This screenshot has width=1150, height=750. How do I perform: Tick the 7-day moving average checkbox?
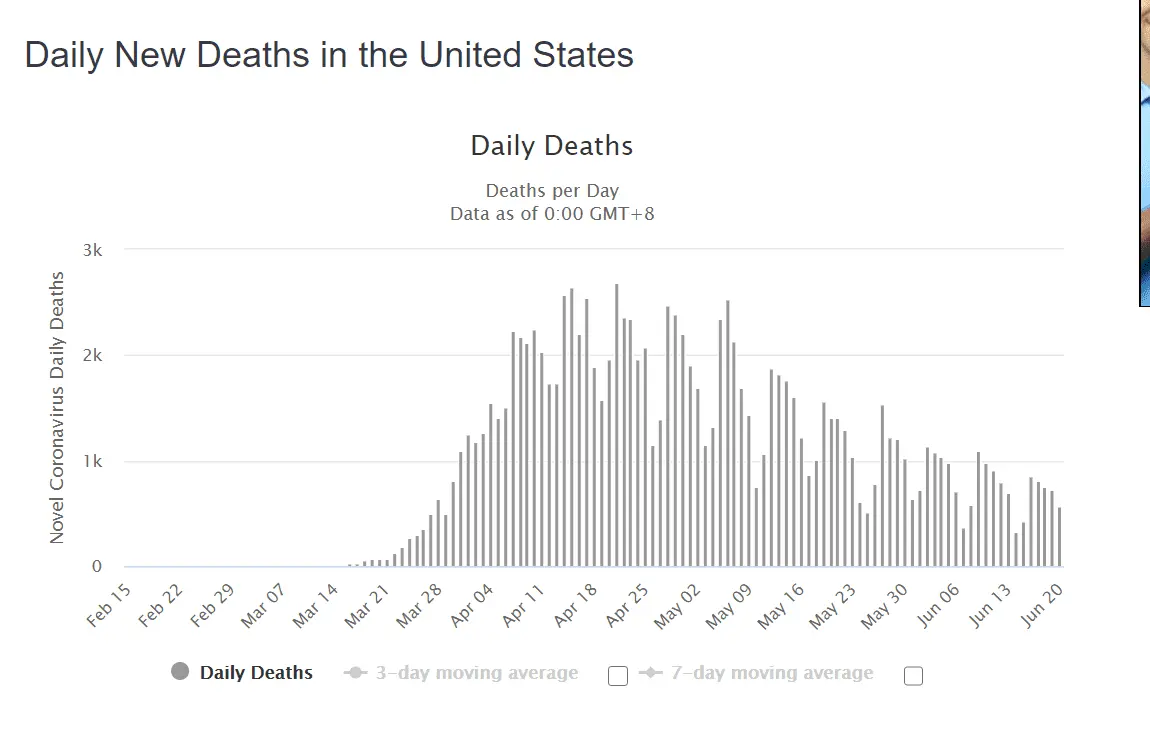click(x=913, y=676)
